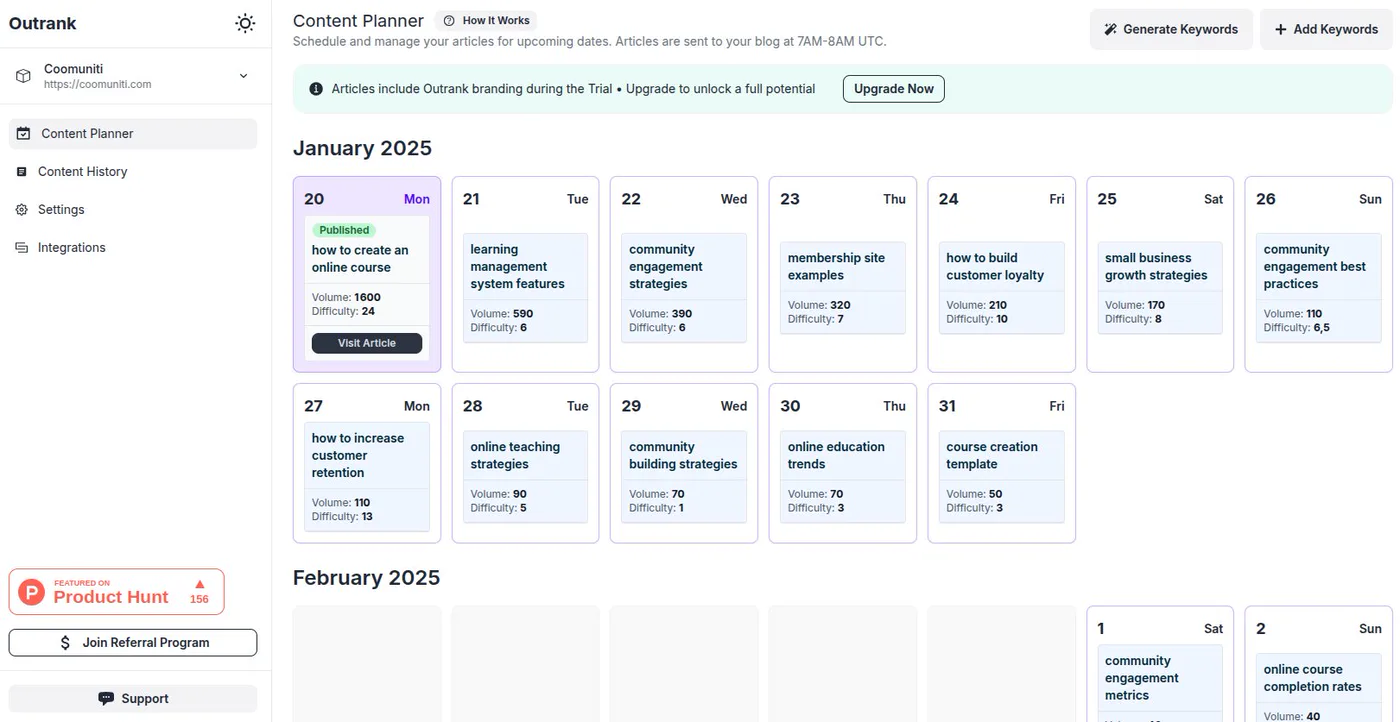This screenshot has width=1400, height=722.
Task: Click the Integrations icon in sidebar
Action: pyautogui.click(x=22, y=248)
